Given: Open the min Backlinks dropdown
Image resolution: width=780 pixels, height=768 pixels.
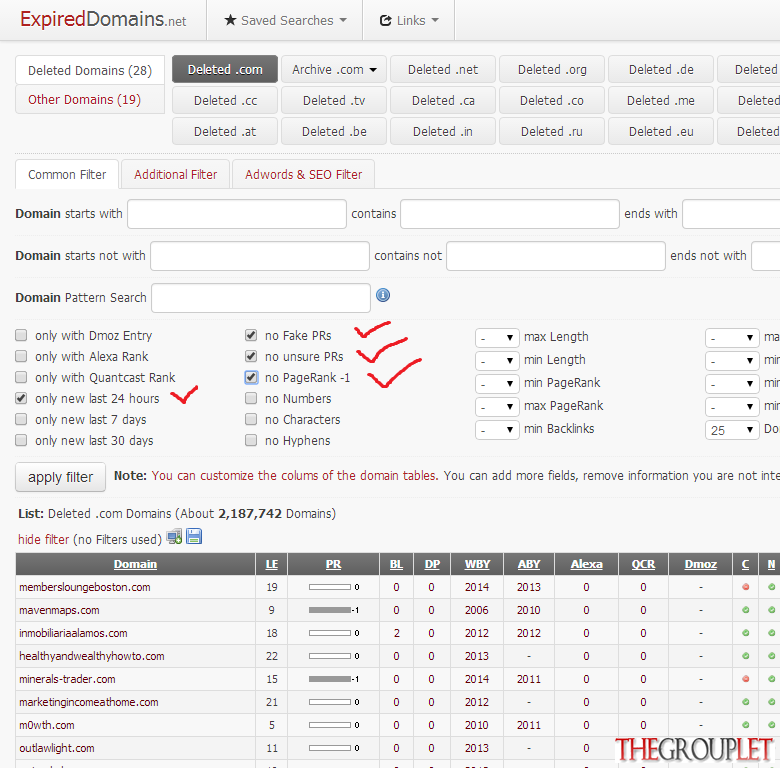Looking at the screenshot, I should pyautogui.click(x=497, y=430).
